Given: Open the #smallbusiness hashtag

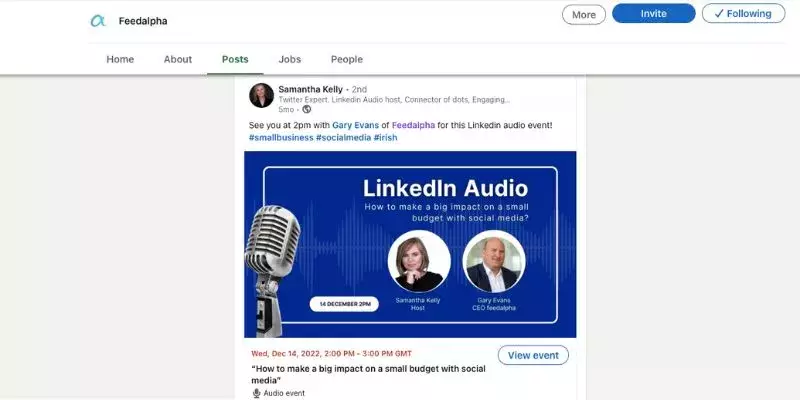Looking at the screenshot, I should coord(281,138).
